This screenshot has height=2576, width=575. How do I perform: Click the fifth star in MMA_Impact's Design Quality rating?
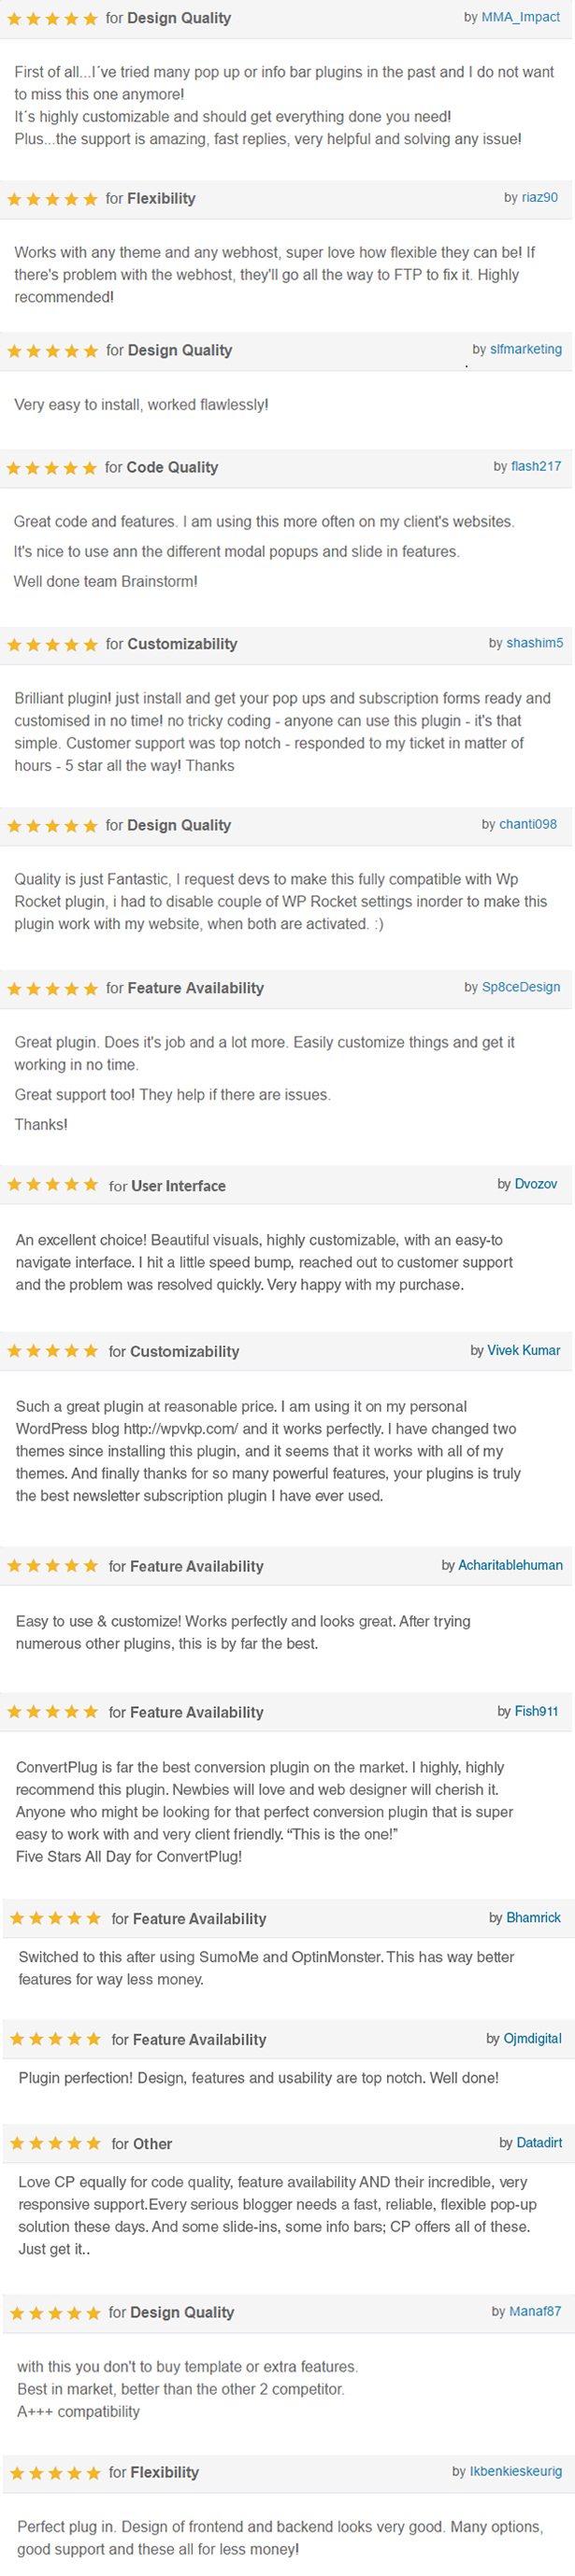click(91, 17)
